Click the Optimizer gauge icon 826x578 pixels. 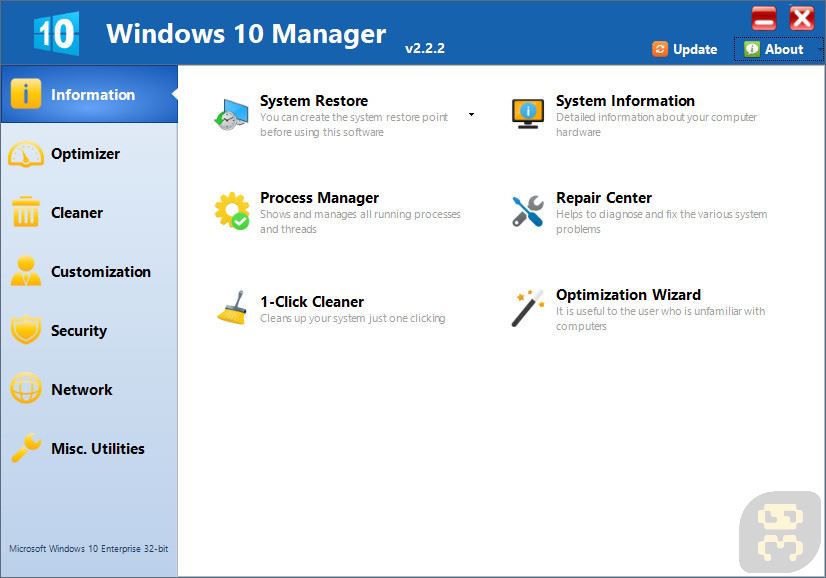(26, 154)
